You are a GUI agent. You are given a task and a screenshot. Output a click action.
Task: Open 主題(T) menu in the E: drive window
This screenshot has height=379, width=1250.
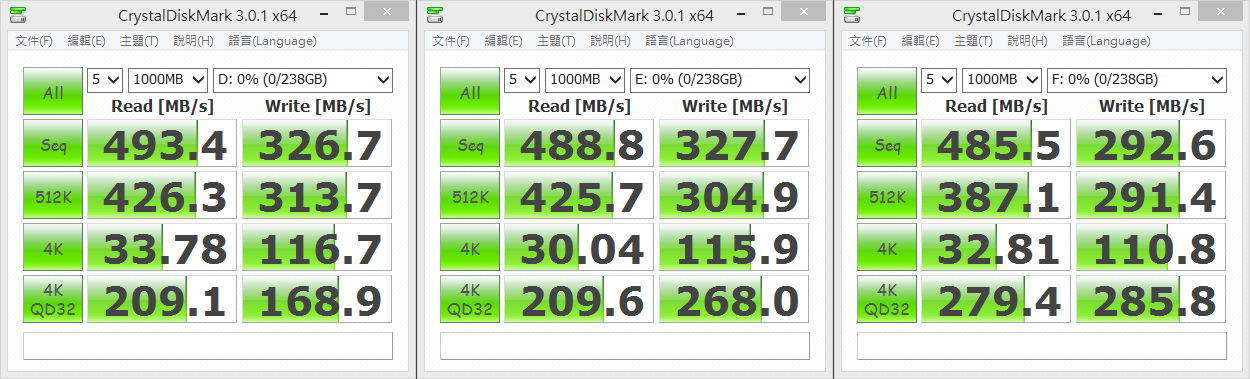coord(556,41)
